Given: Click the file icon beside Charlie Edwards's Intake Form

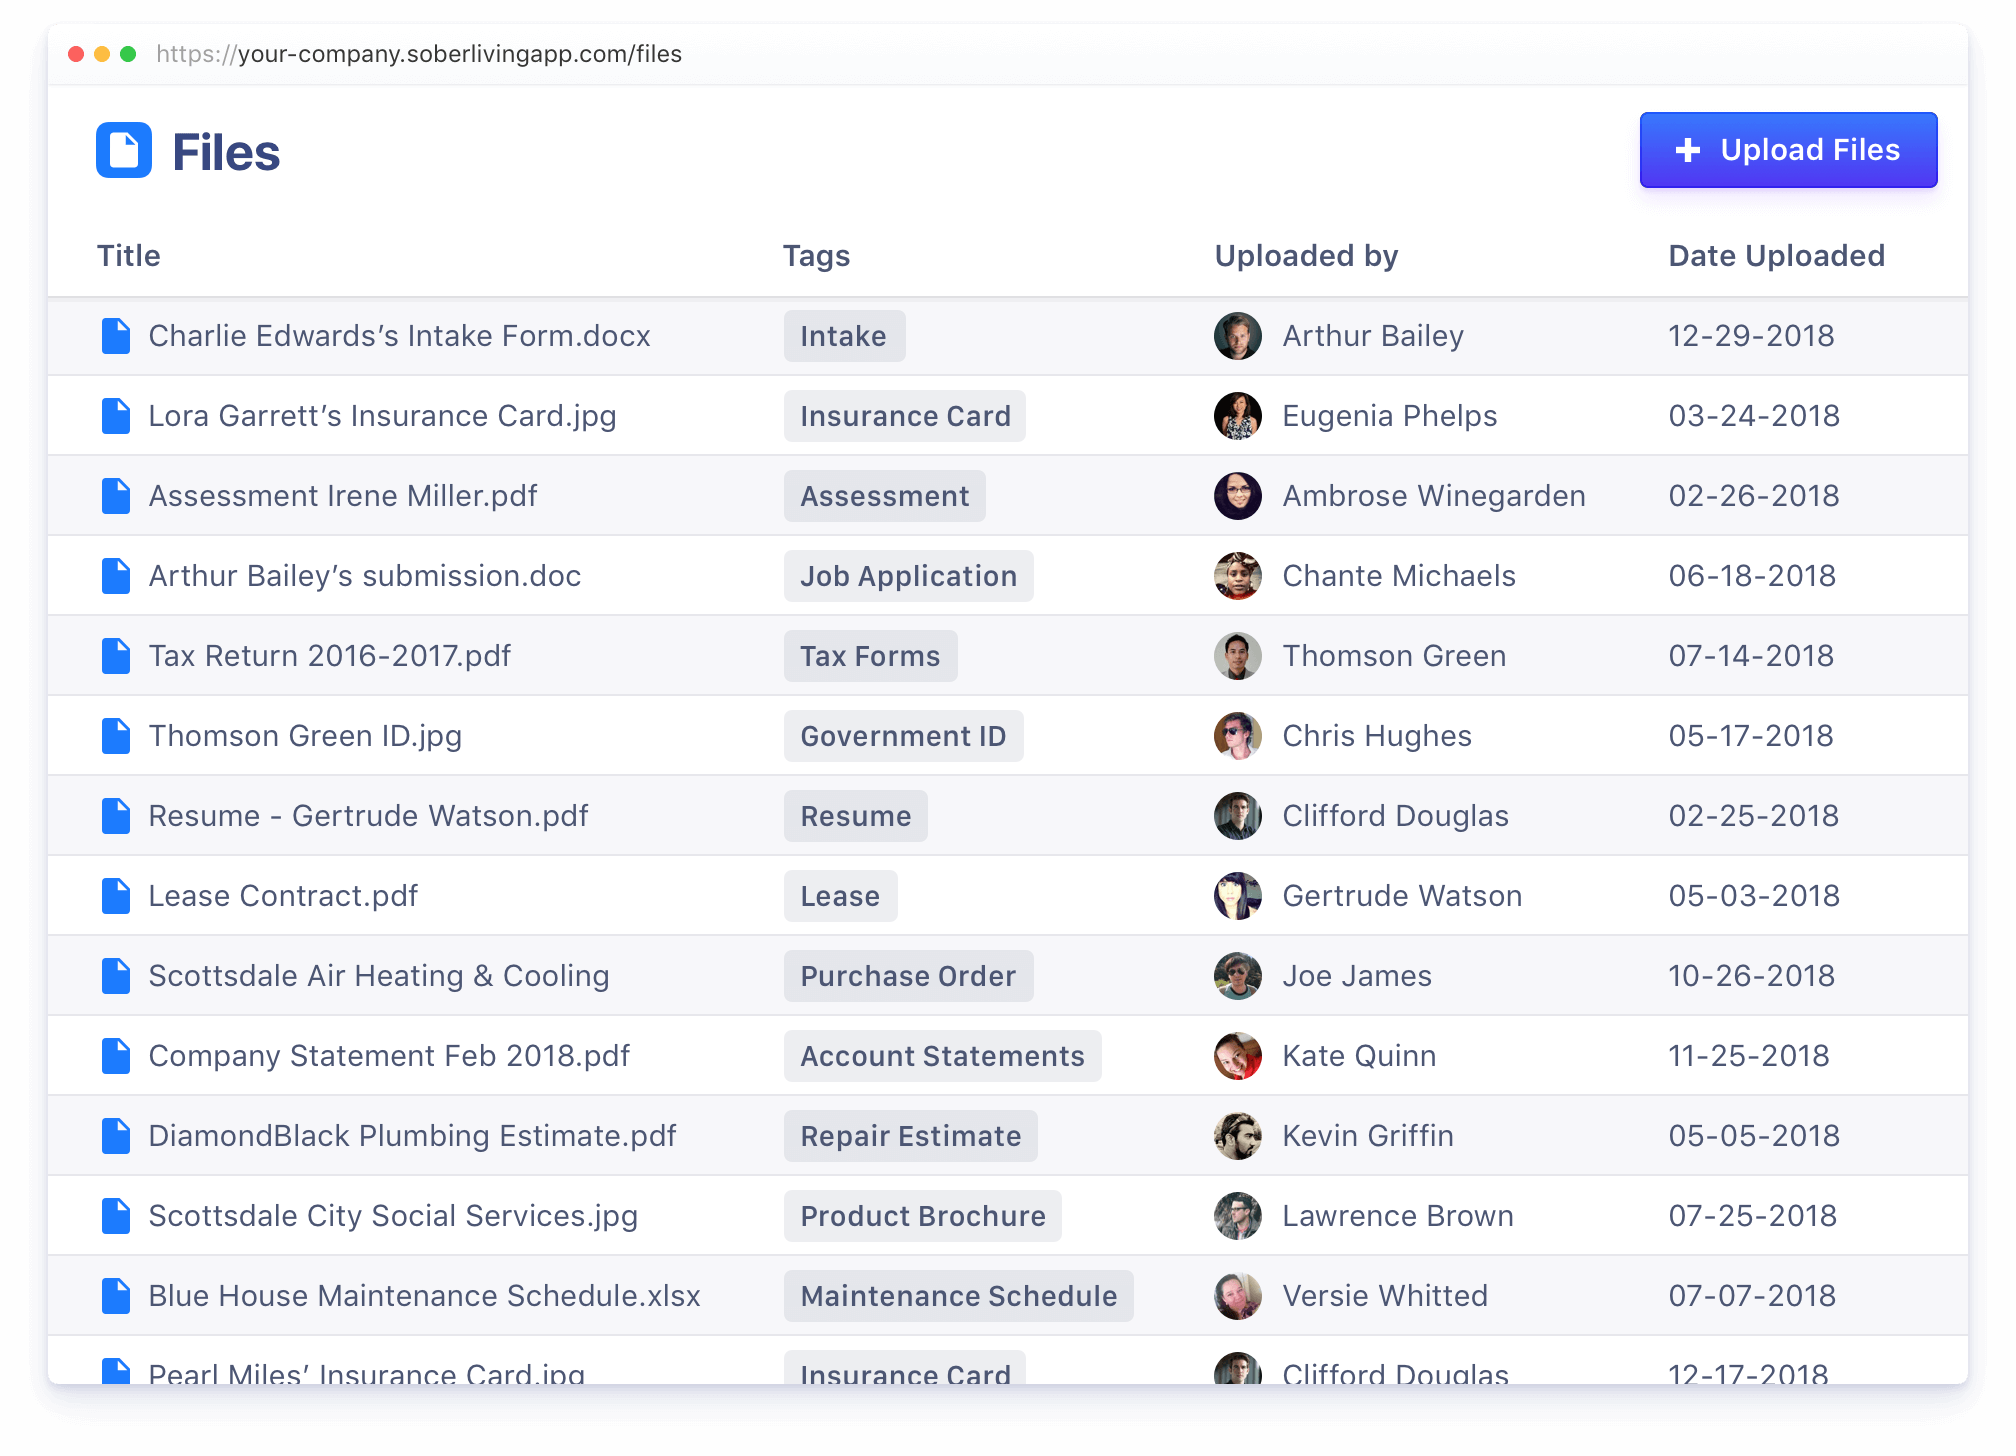Looking at the screenshot, I should click(116, 336).
